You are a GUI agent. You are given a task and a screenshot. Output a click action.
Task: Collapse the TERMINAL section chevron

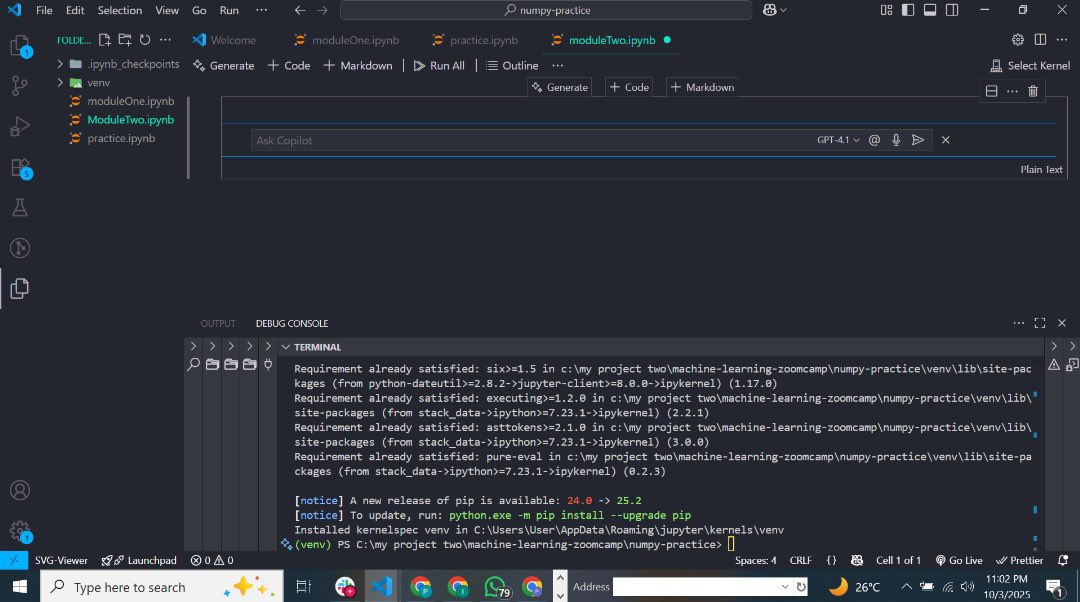[286, 347]
